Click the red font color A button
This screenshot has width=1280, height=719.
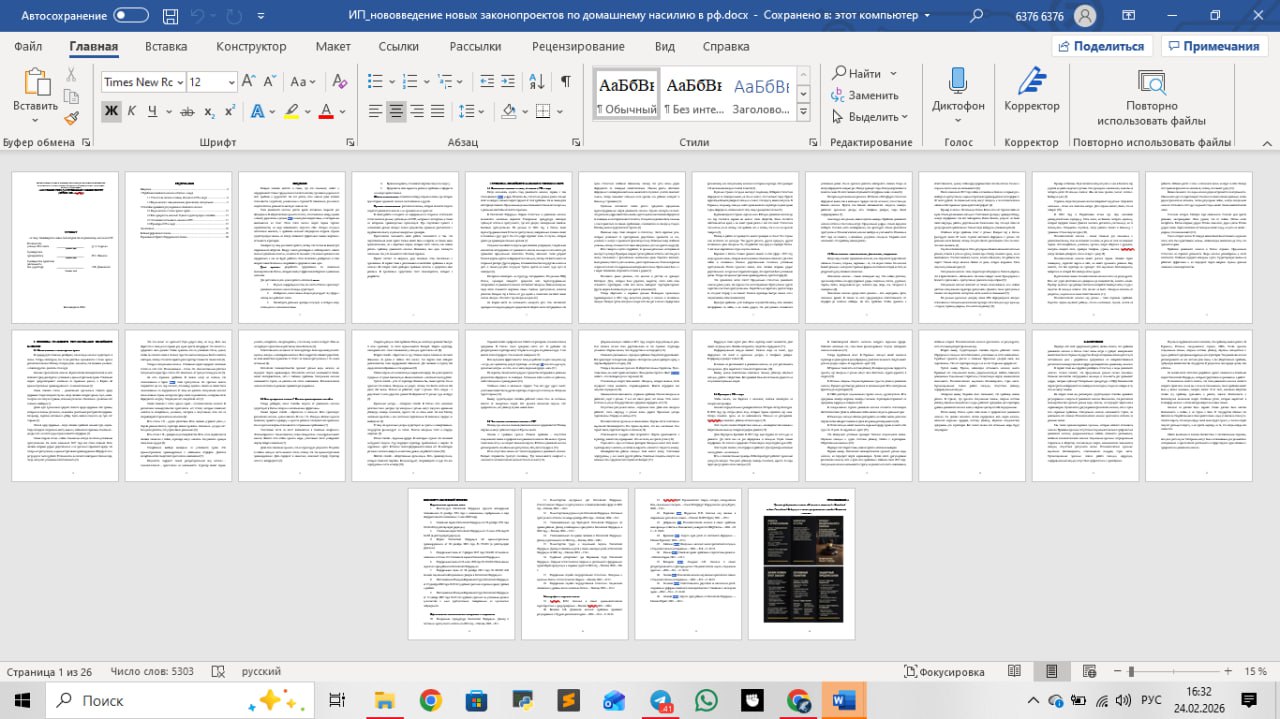pos(325,111)
